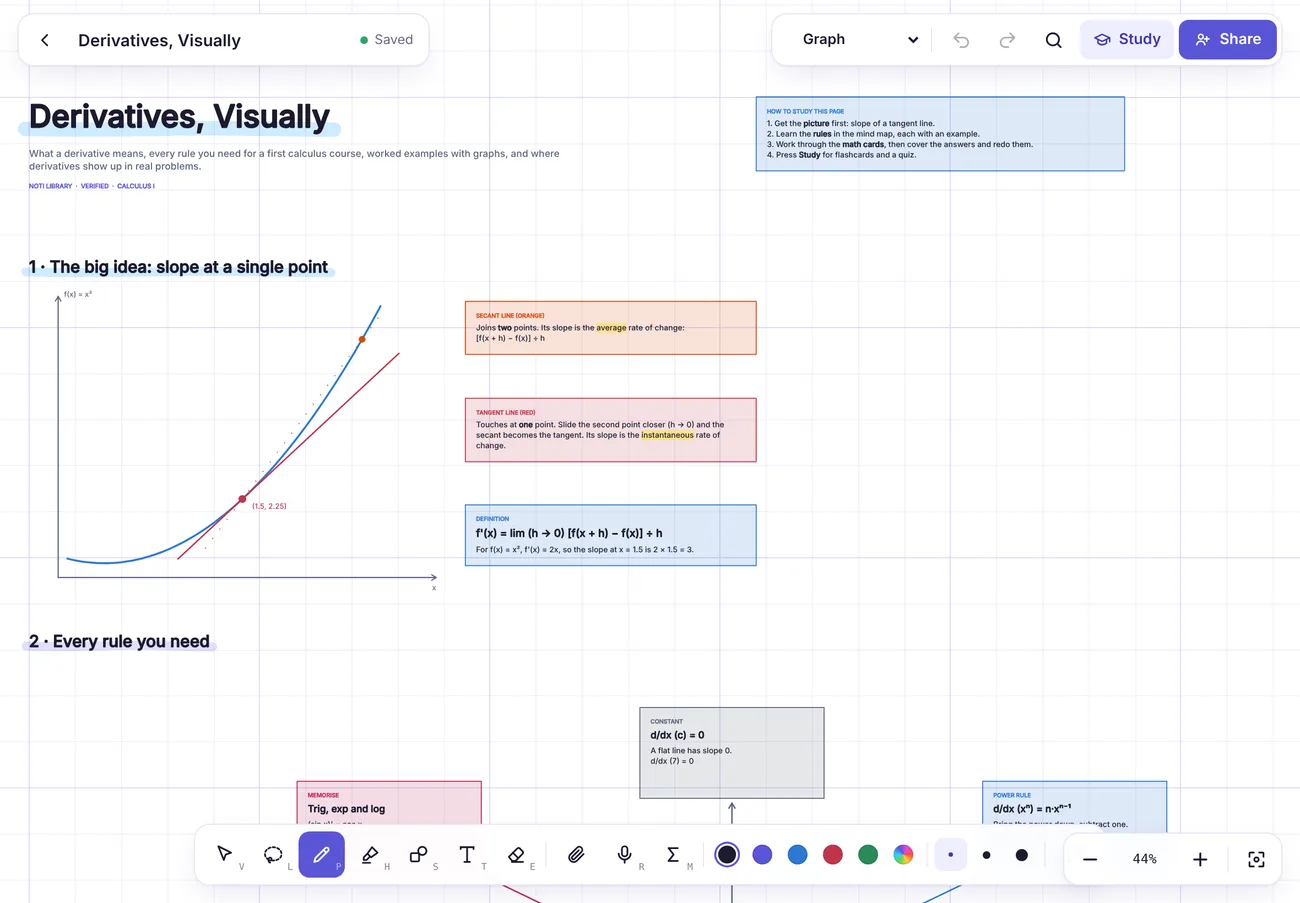Go back using the back arrow

(x=45, y=40)
